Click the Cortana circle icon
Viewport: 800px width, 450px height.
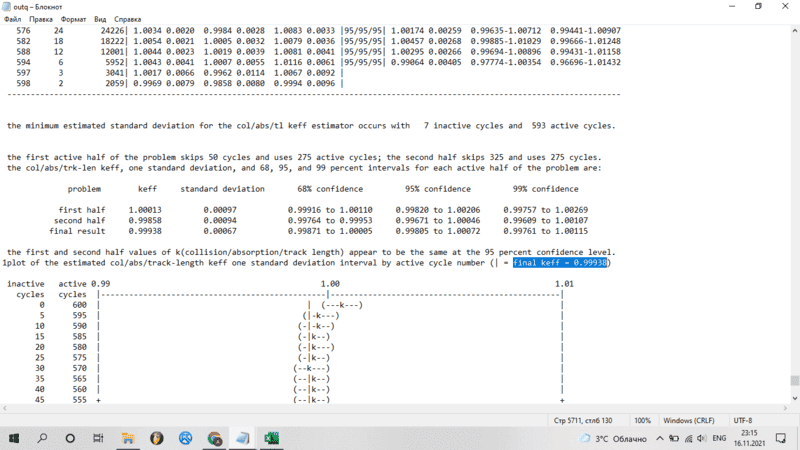(x=70, y=438)
